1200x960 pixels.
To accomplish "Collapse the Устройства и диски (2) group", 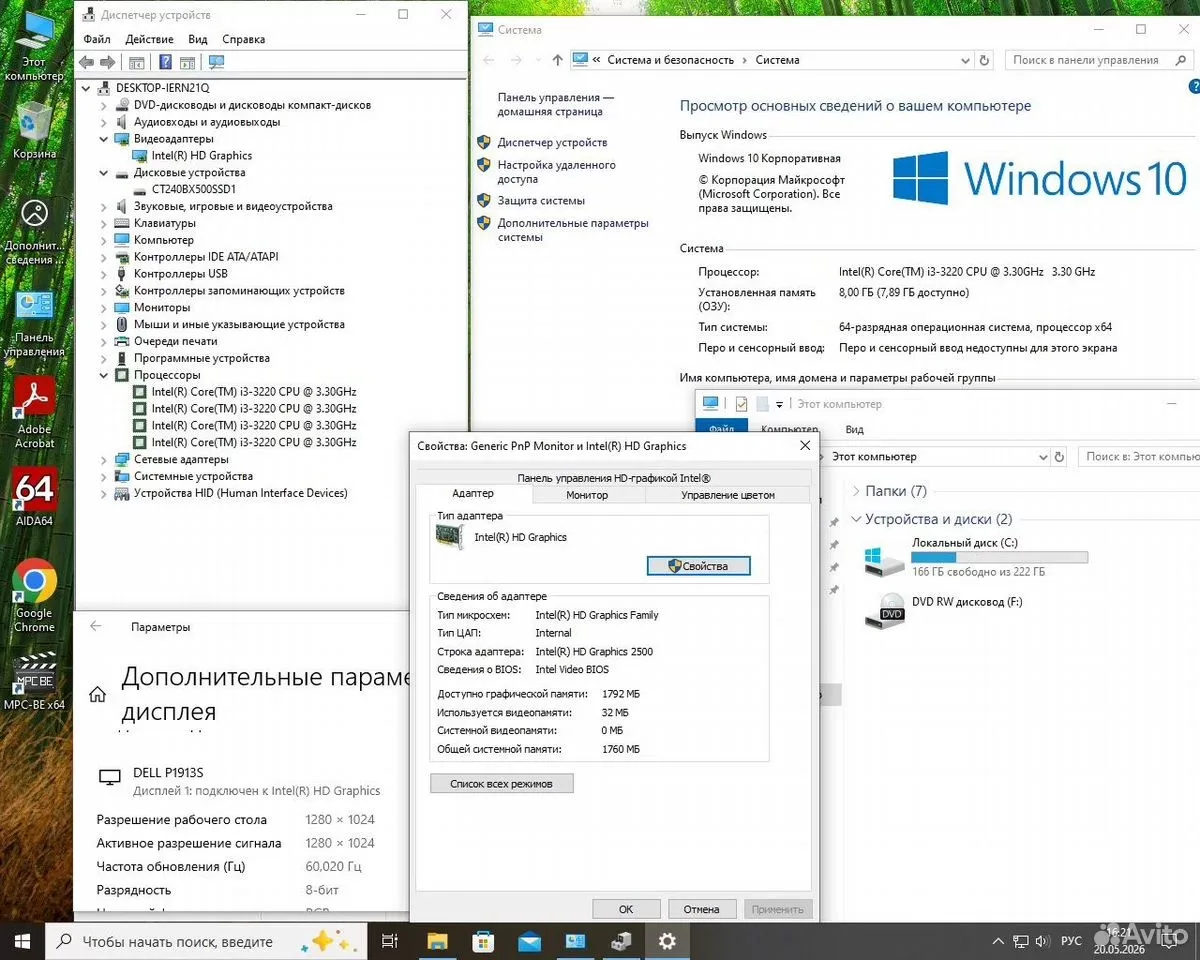I will 856,519.
